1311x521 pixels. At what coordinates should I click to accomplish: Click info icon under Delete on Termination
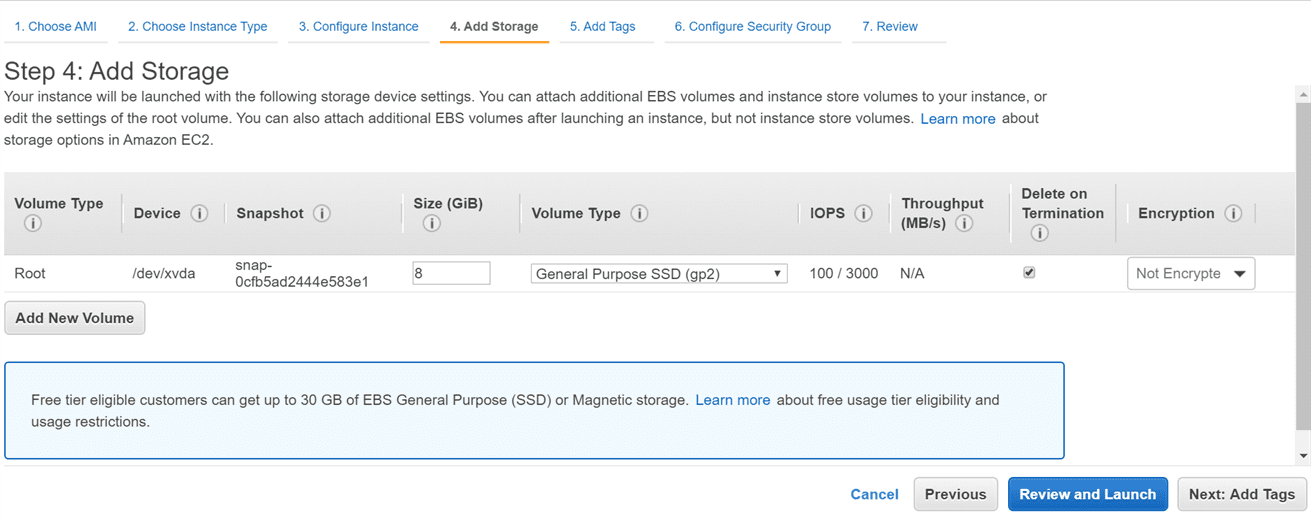pyautogui.click(x=1039, y=234)
